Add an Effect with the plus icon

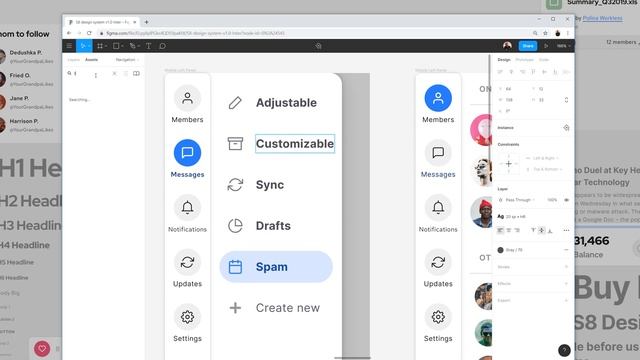566,284
